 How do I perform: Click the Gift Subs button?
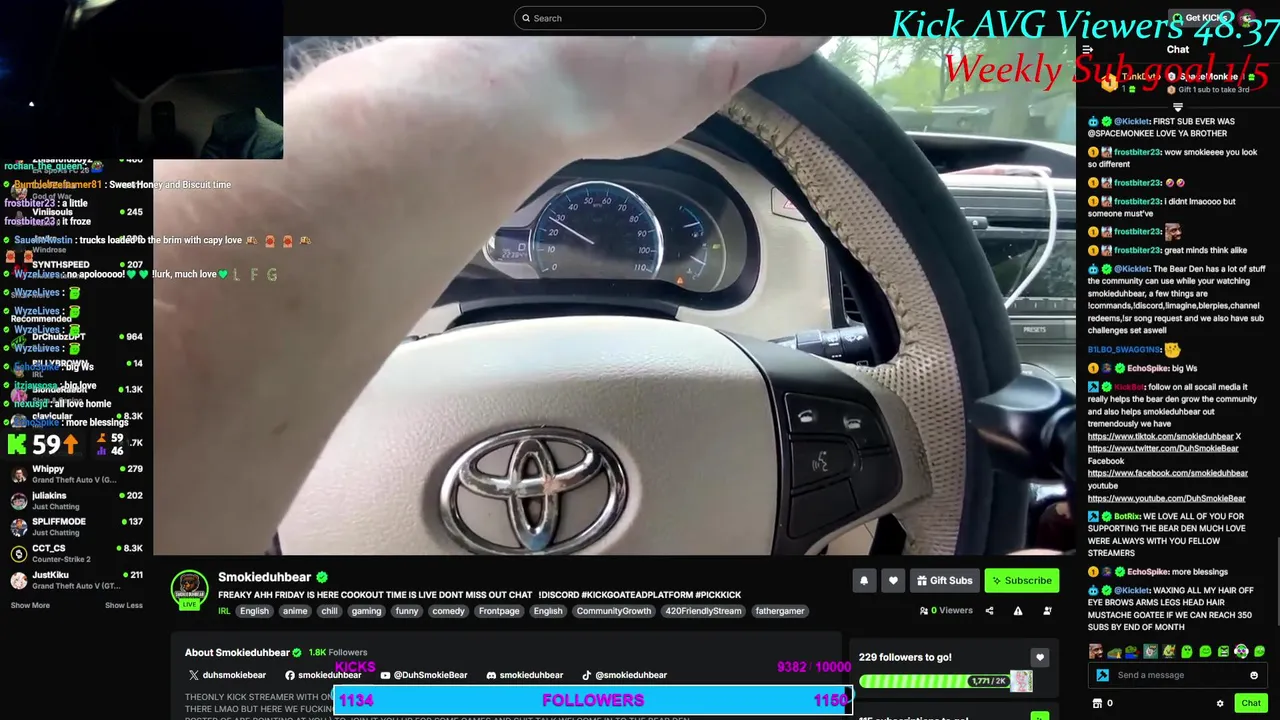coord(944,580)
